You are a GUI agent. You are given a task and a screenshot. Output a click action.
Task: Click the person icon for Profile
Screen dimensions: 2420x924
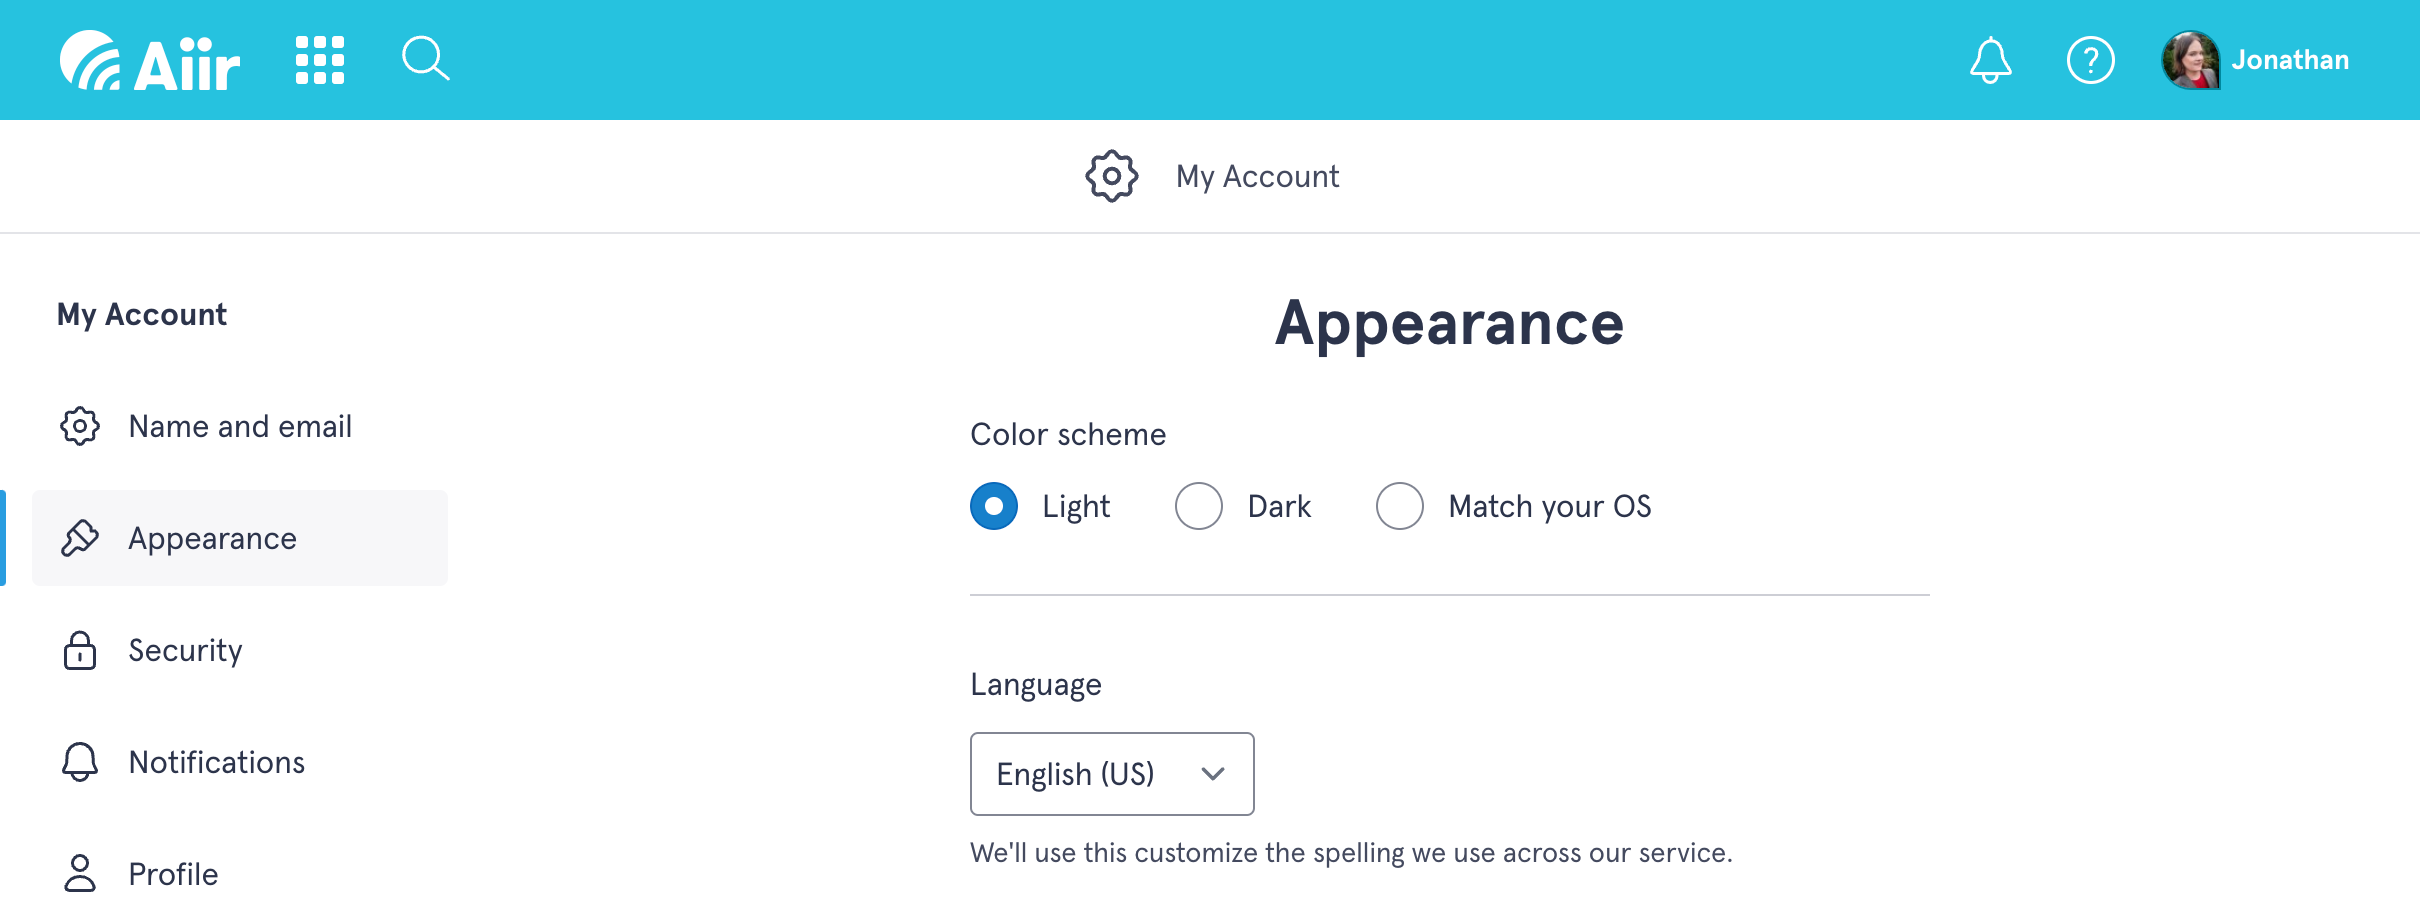pos(80,874)
